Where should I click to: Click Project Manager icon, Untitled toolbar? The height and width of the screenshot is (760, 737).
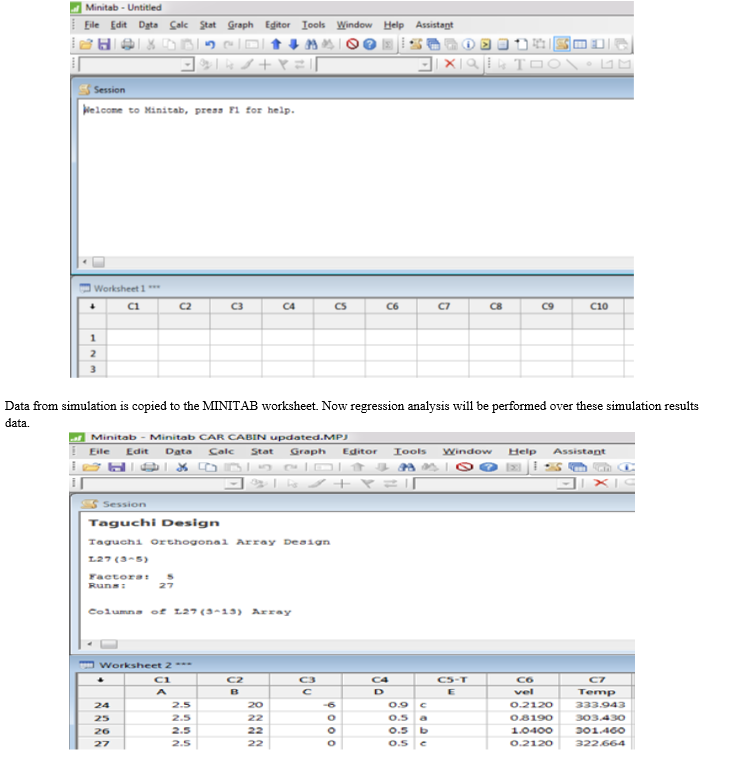click(x=598, y=45)
